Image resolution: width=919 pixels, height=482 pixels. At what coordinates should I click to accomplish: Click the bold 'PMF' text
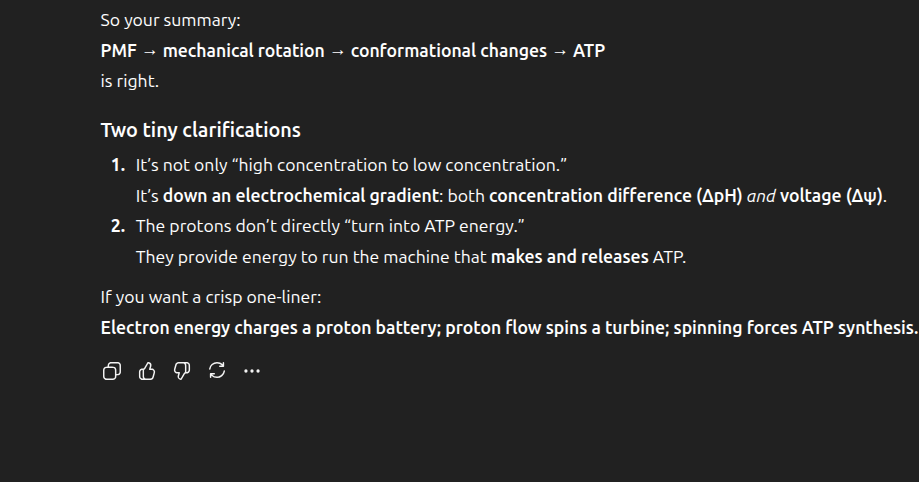119,50
